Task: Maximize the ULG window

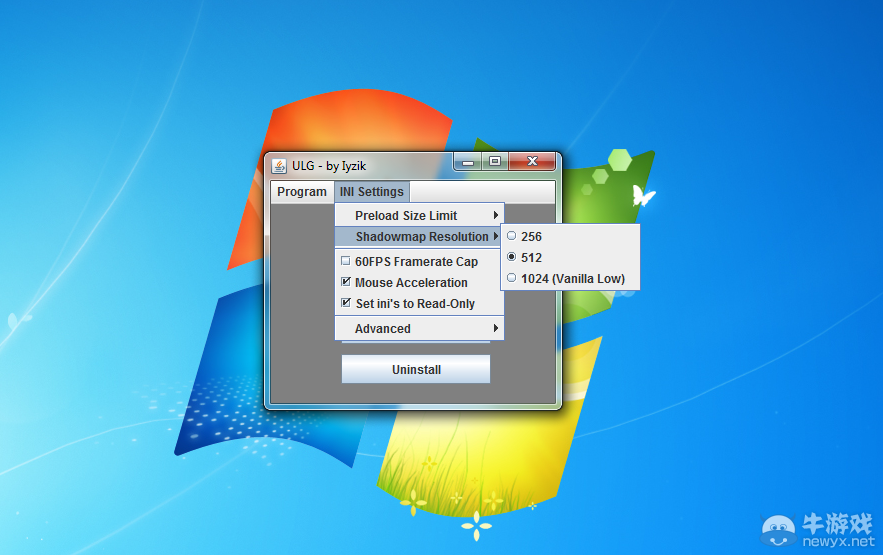Action: tap(495, 162)
